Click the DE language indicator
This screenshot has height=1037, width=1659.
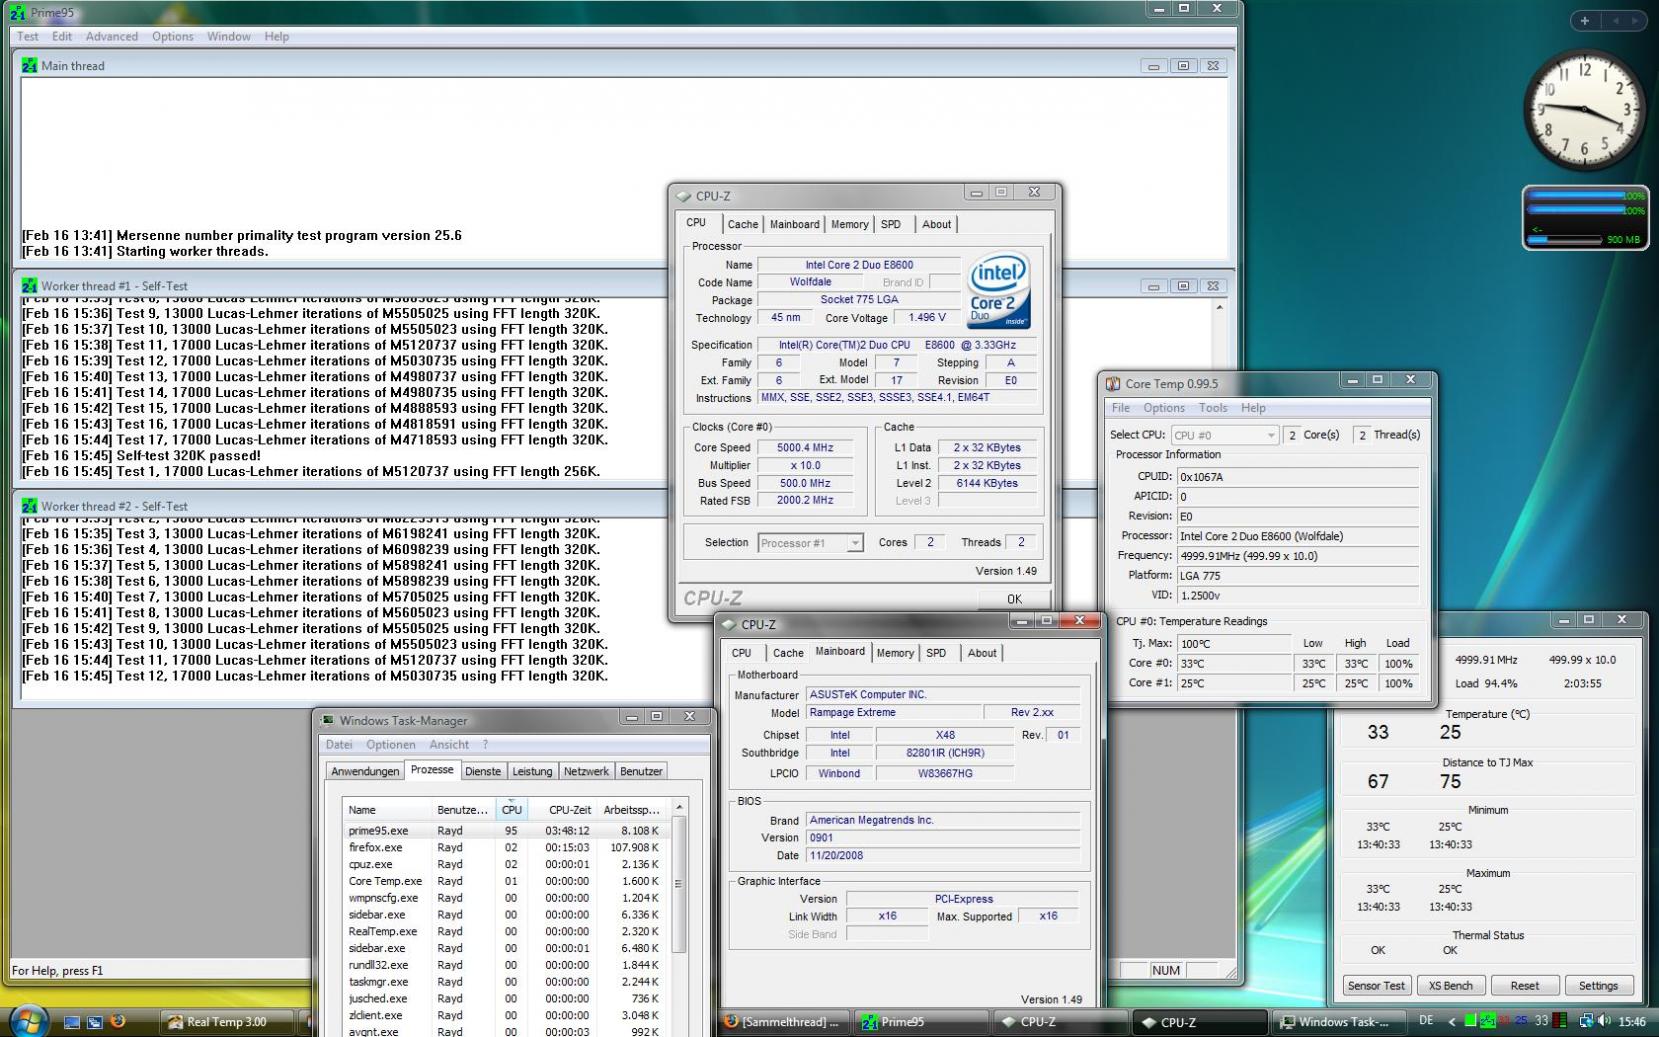click(x=1426, y=1021)
